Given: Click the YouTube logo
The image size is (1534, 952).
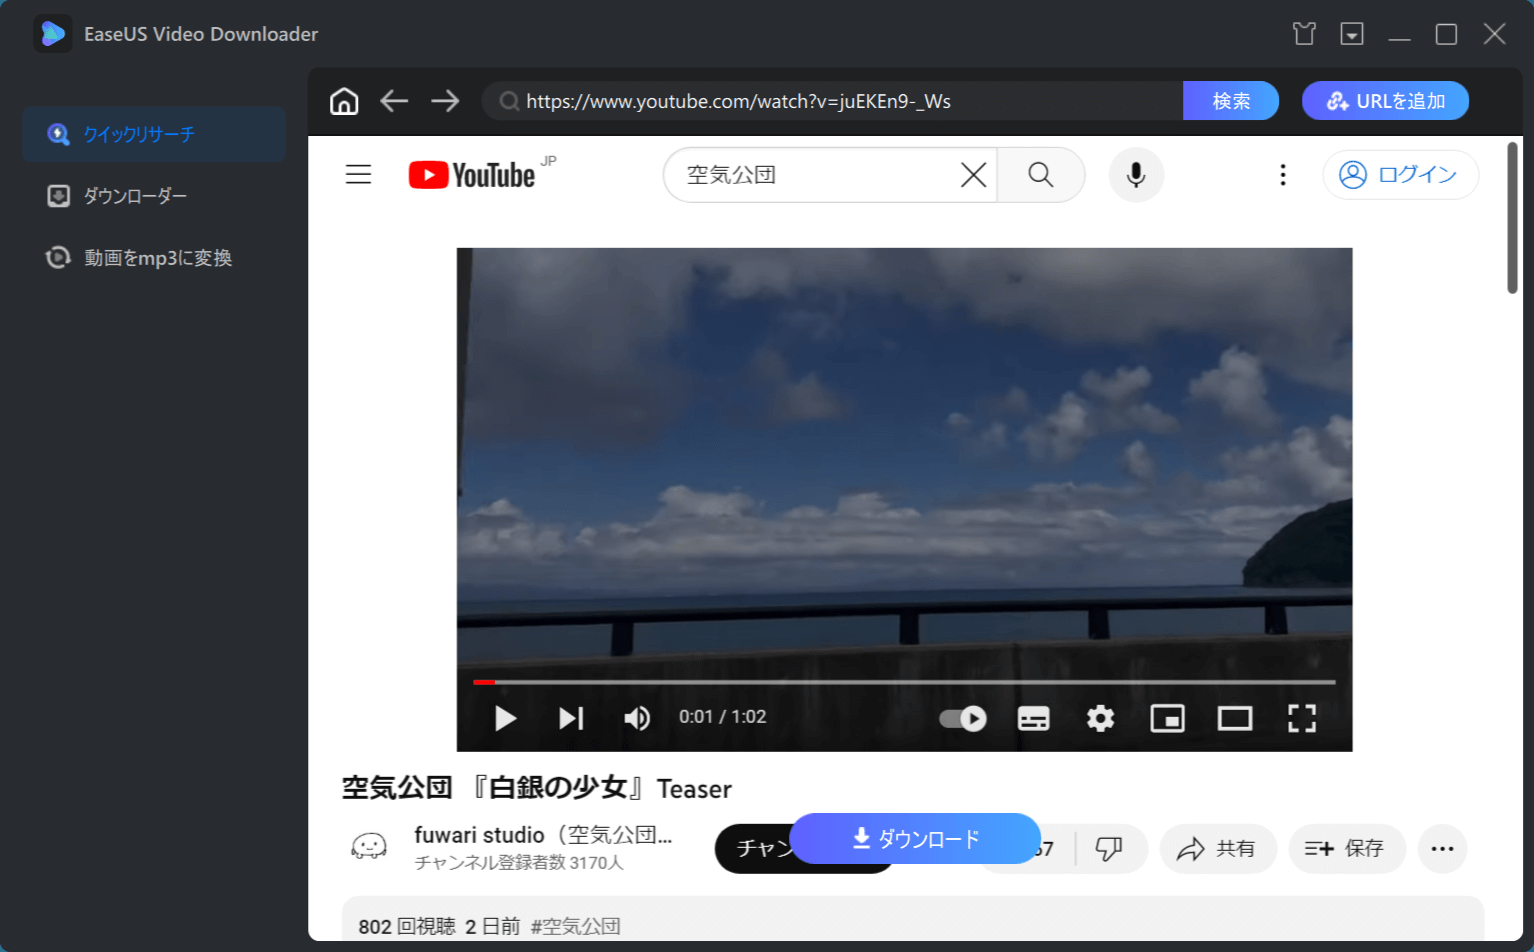Looking at the screenshot, I should (x=472, y=175).
